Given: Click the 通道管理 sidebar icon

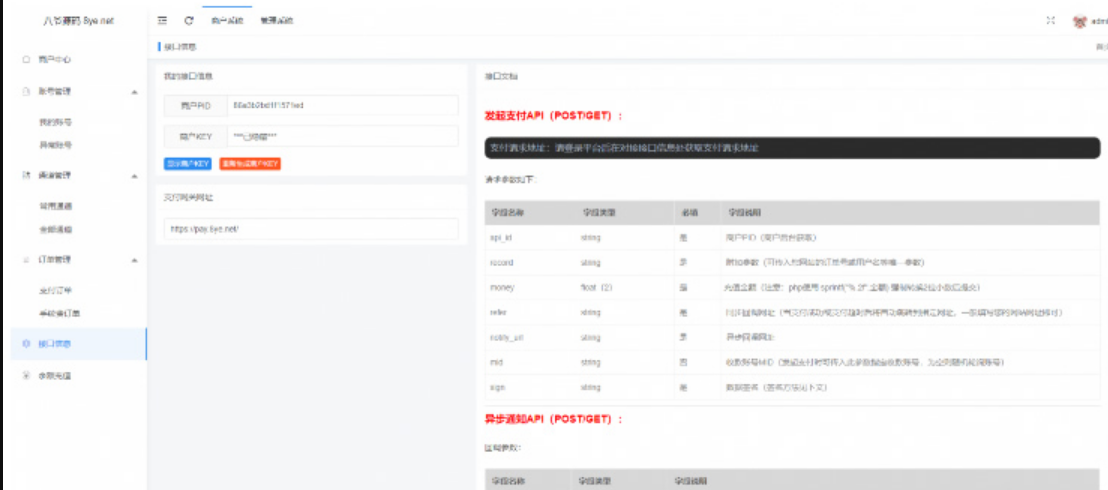Looking at the screenshot, I should [x=27, y=176].
